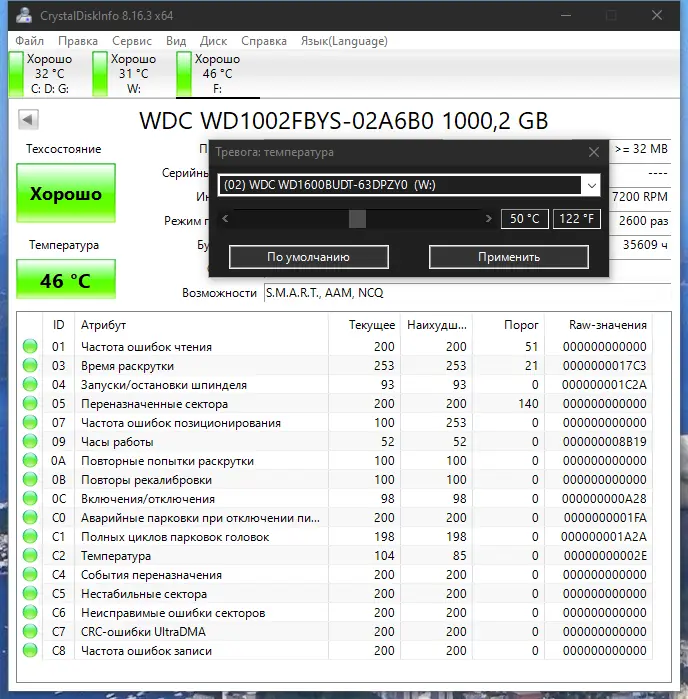Select disk tab F: at 46 °C

coord(218,74)
